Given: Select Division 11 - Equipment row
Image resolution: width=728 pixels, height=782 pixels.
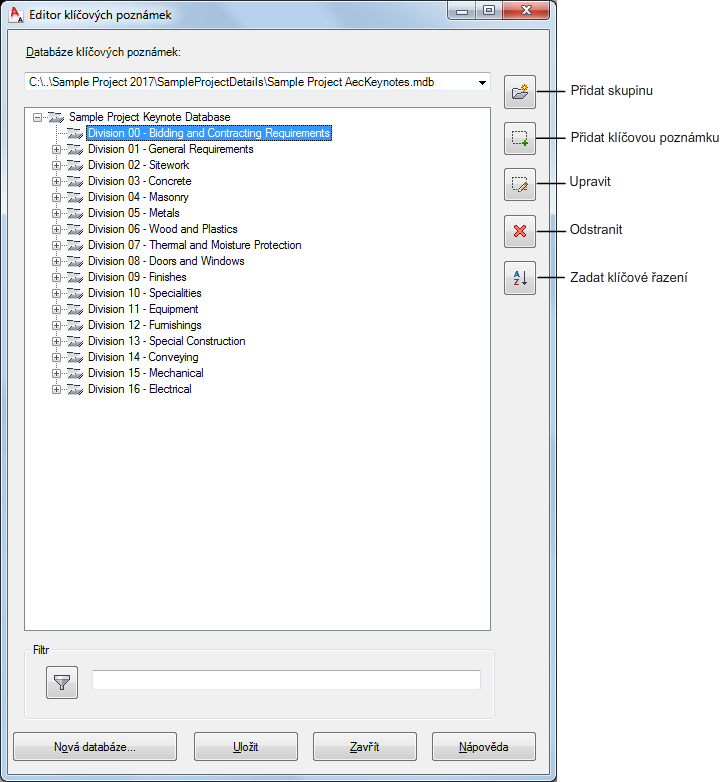Looking at the screenshot, I should [143, 309].
